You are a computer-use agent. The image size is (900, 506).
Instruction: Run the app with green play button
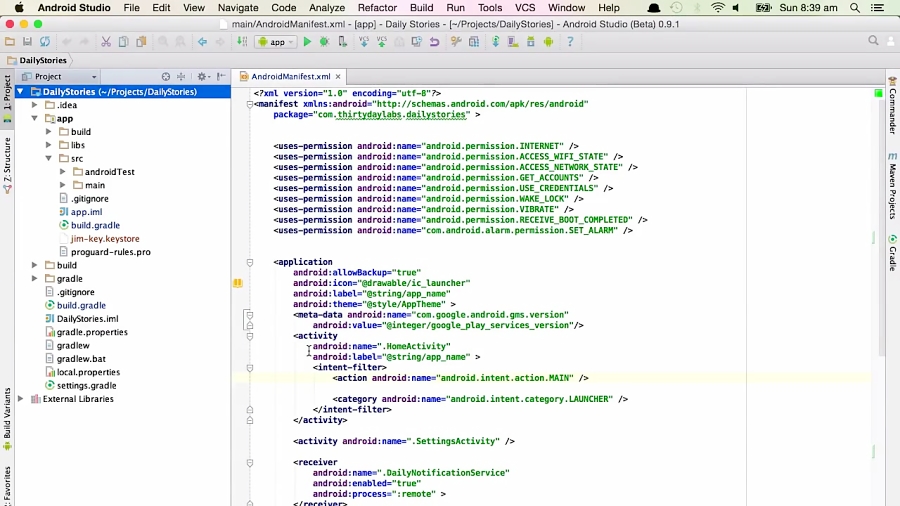(x=307, y=42)
